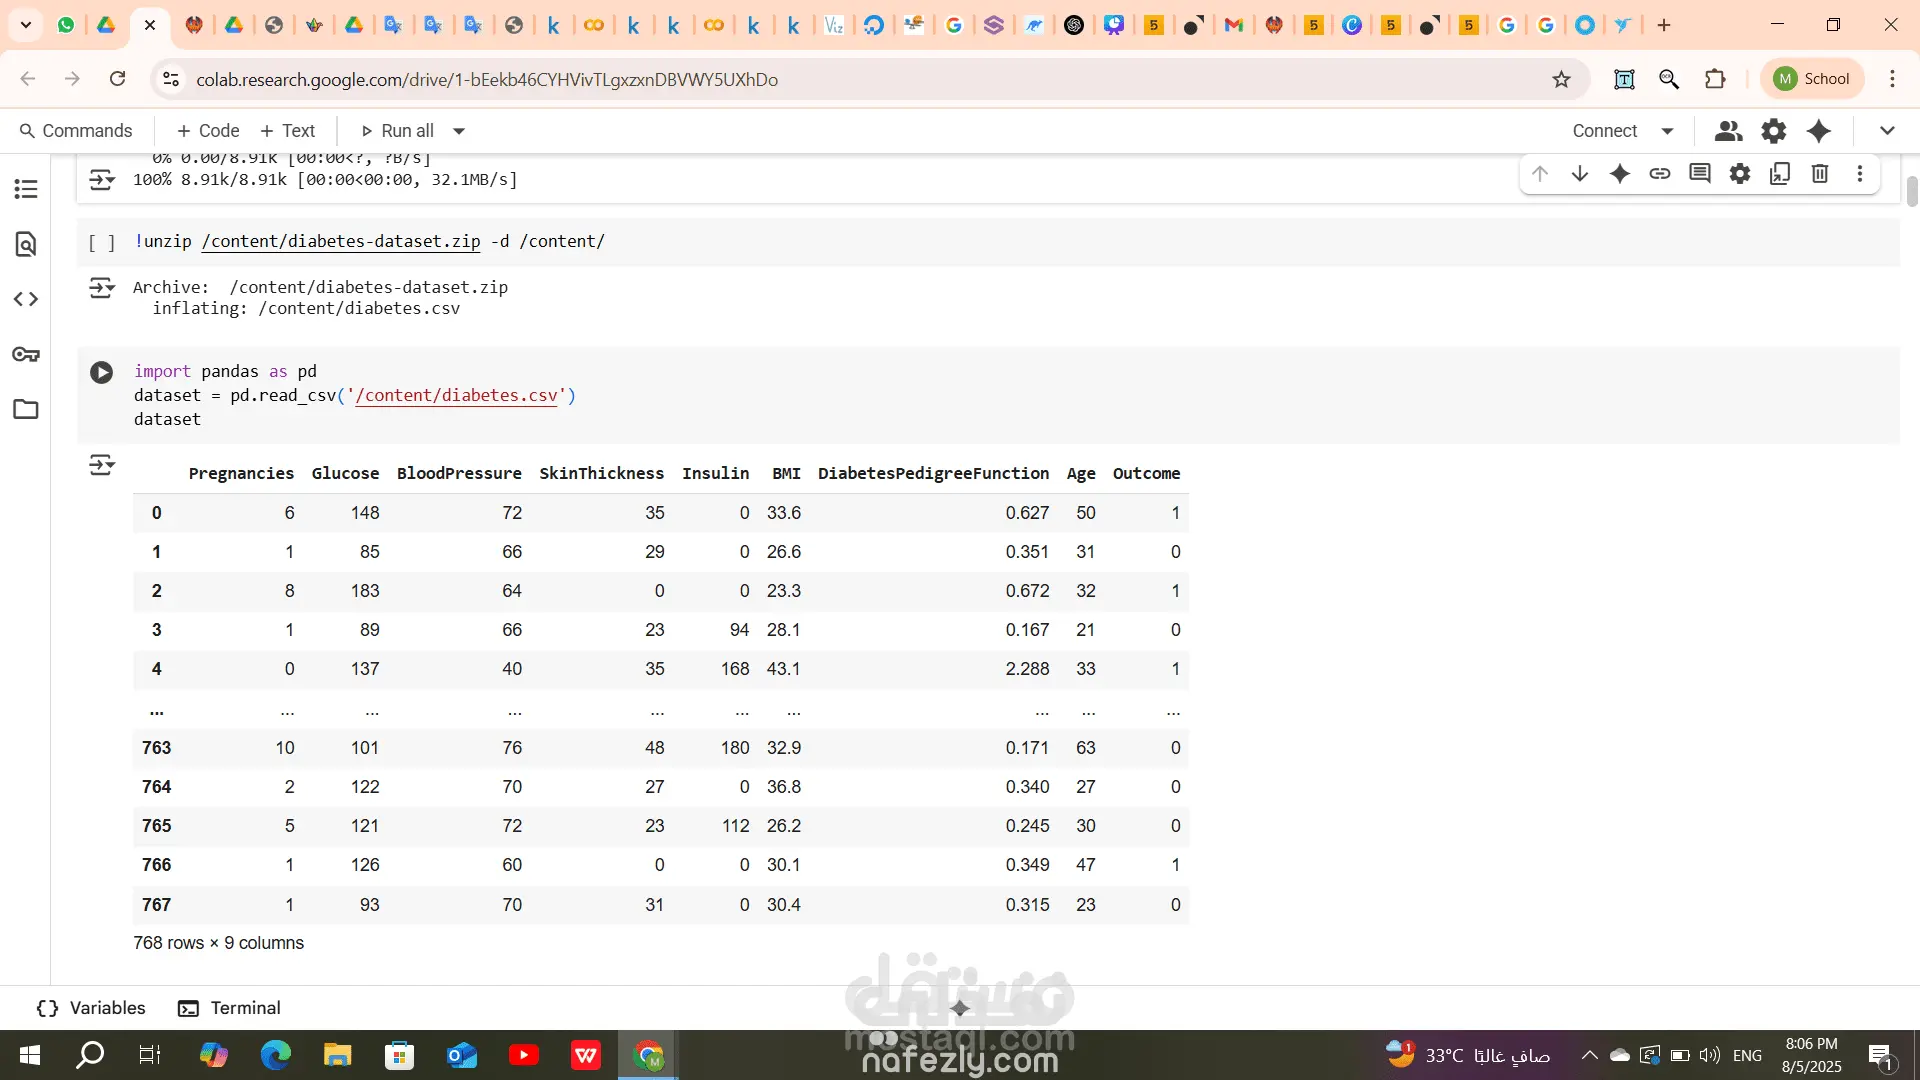Open the Files folder icon in sidebar
This screenshot has height=1080, width=1920.
26,409
